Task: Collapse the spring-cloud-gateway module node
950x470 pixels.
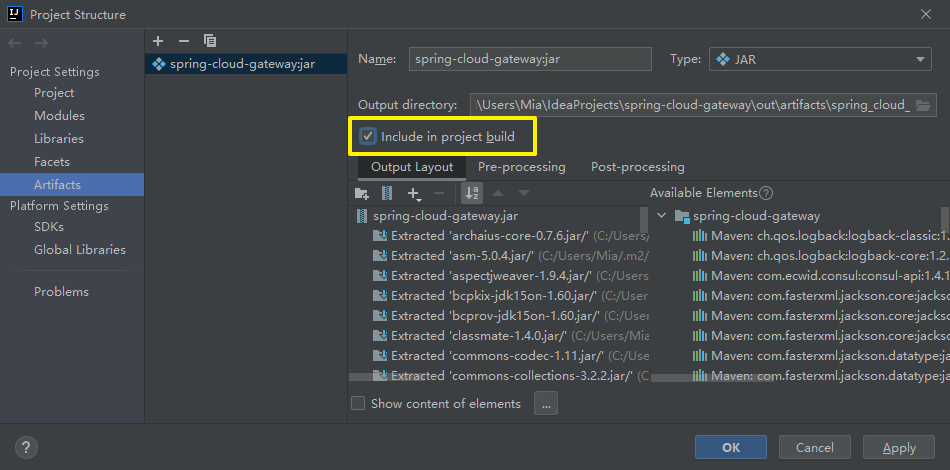Action: 662,216
